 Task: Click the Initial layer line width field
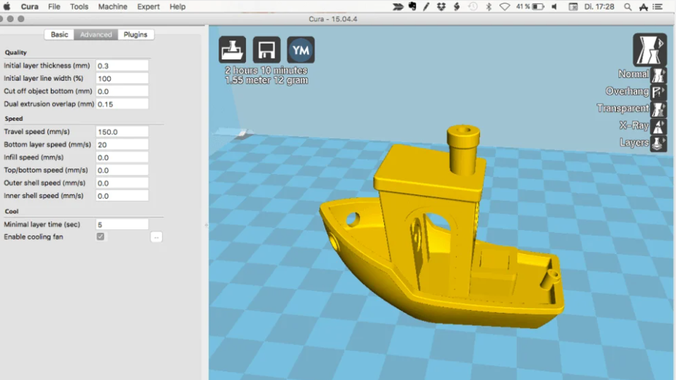[122, 79]
